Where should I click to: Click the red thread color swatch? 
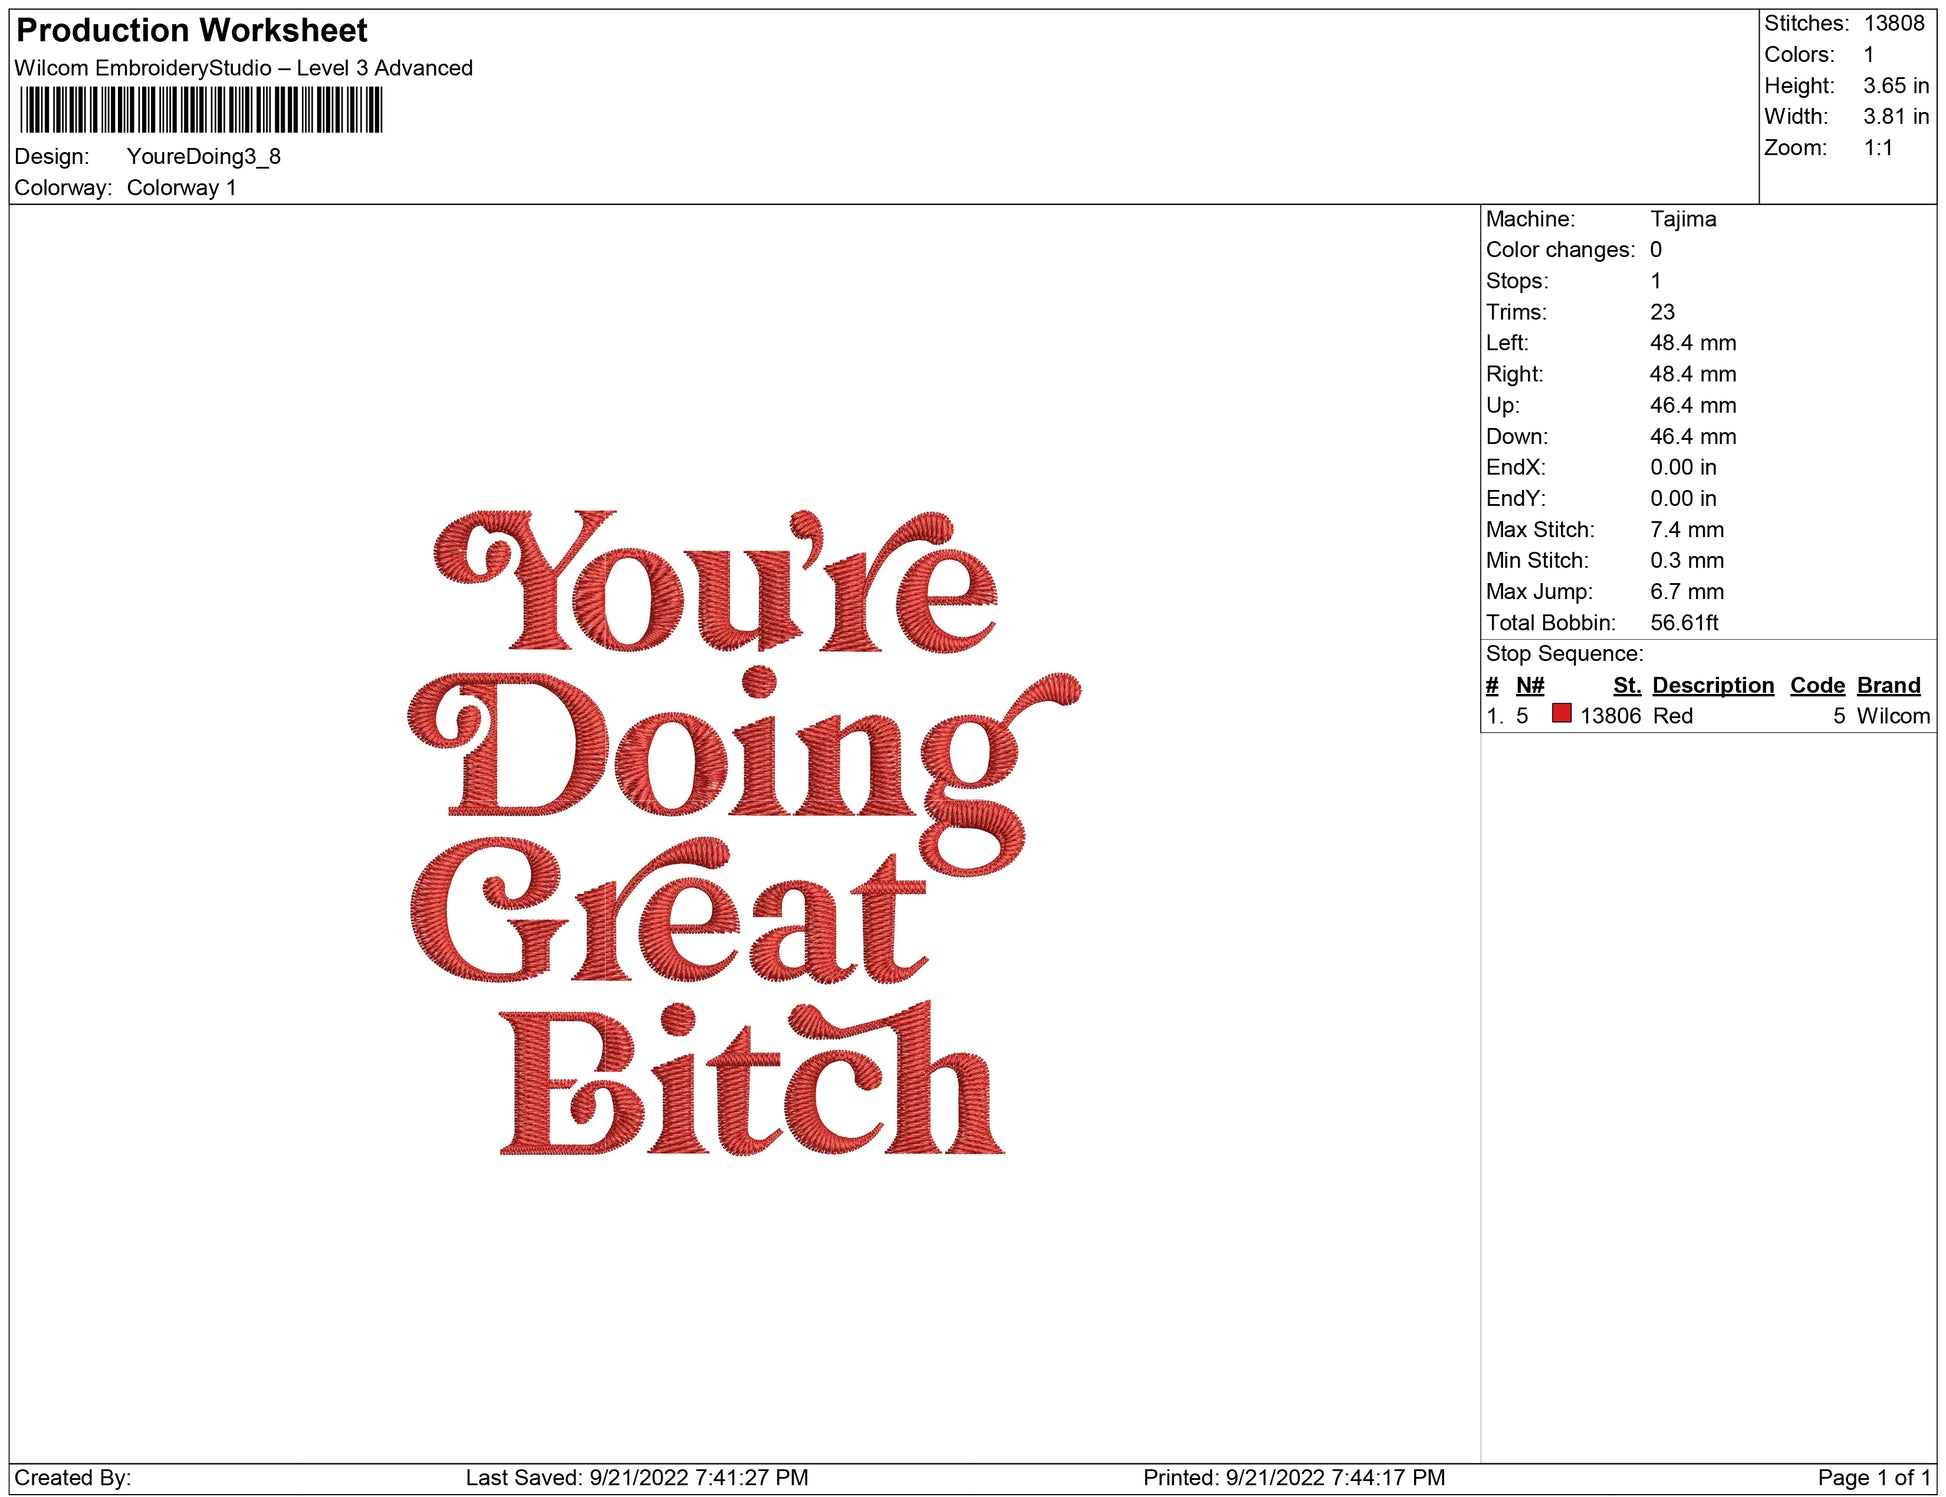click(x=1561, y=713)
